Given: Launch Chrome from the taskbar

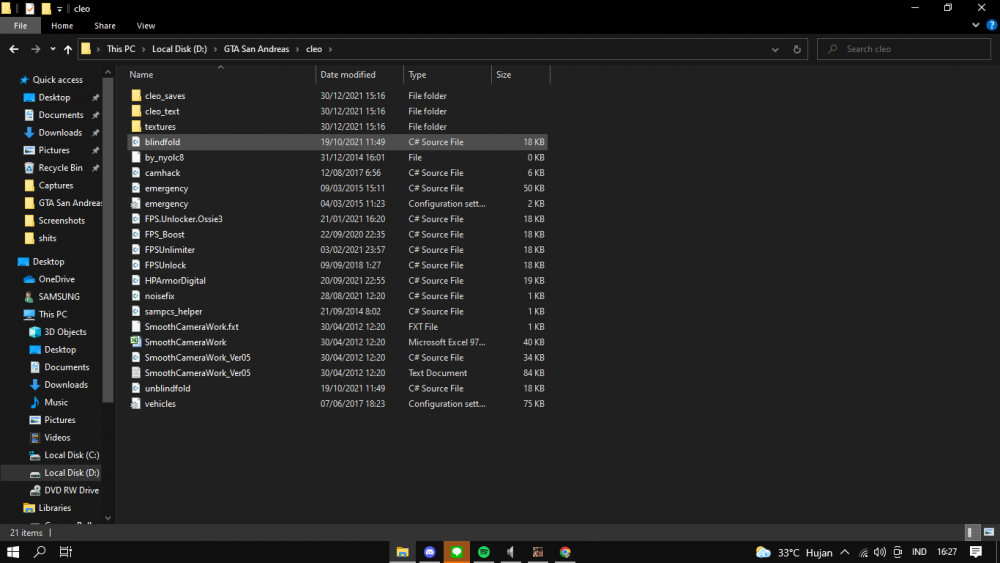Looking at the screenshot, I should tap(565, 552).
